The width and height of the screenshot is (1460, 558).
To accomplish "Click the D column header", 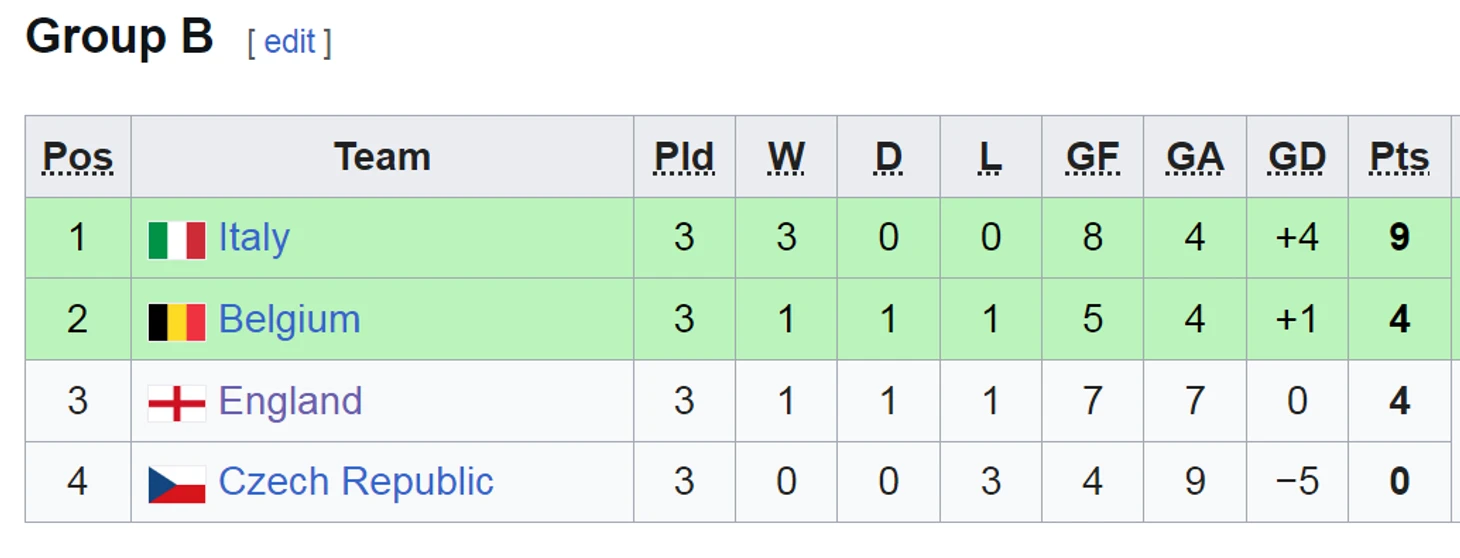I will [x=888, y=157].
